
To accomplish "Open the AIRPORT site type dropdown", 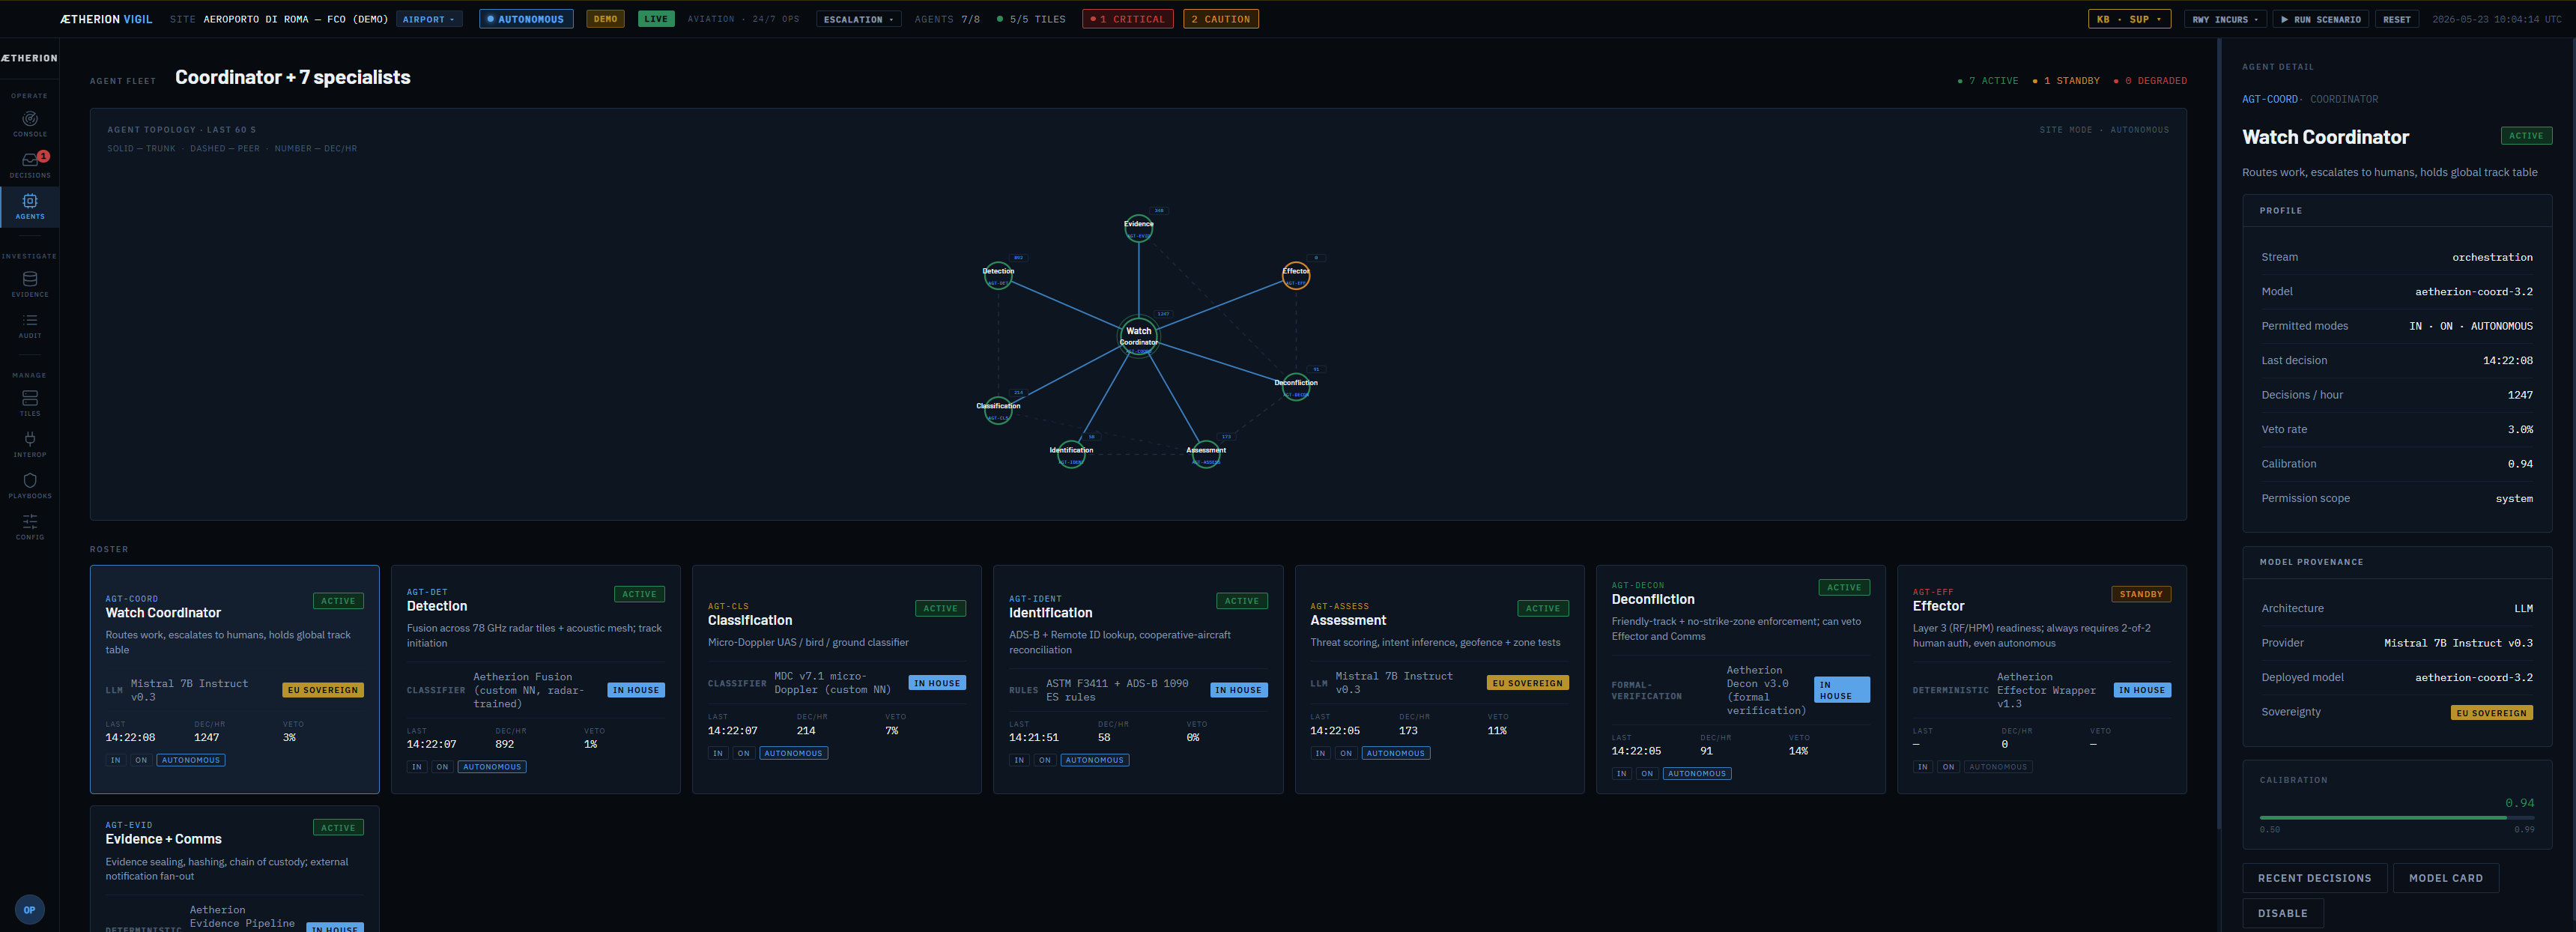I will pos(429,19).
